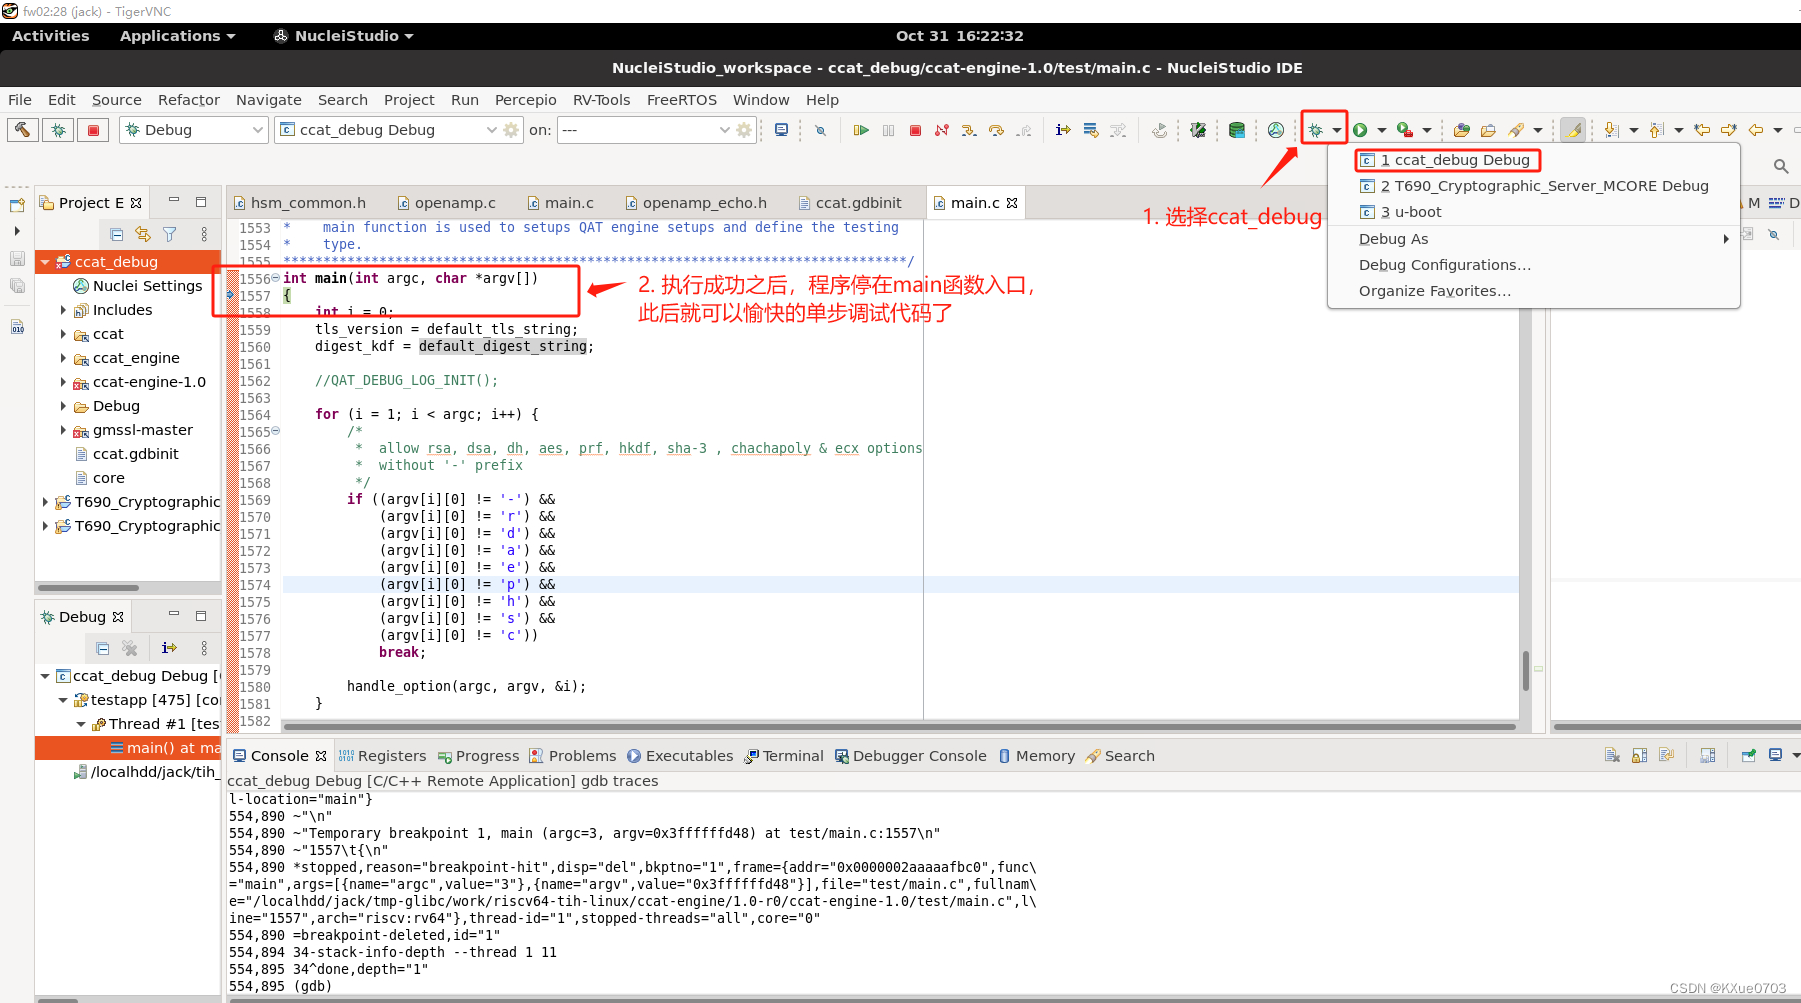Click the Step Over toolbar icon
The width and height of the screenshot is (1801, 1003).
[996, 130]
